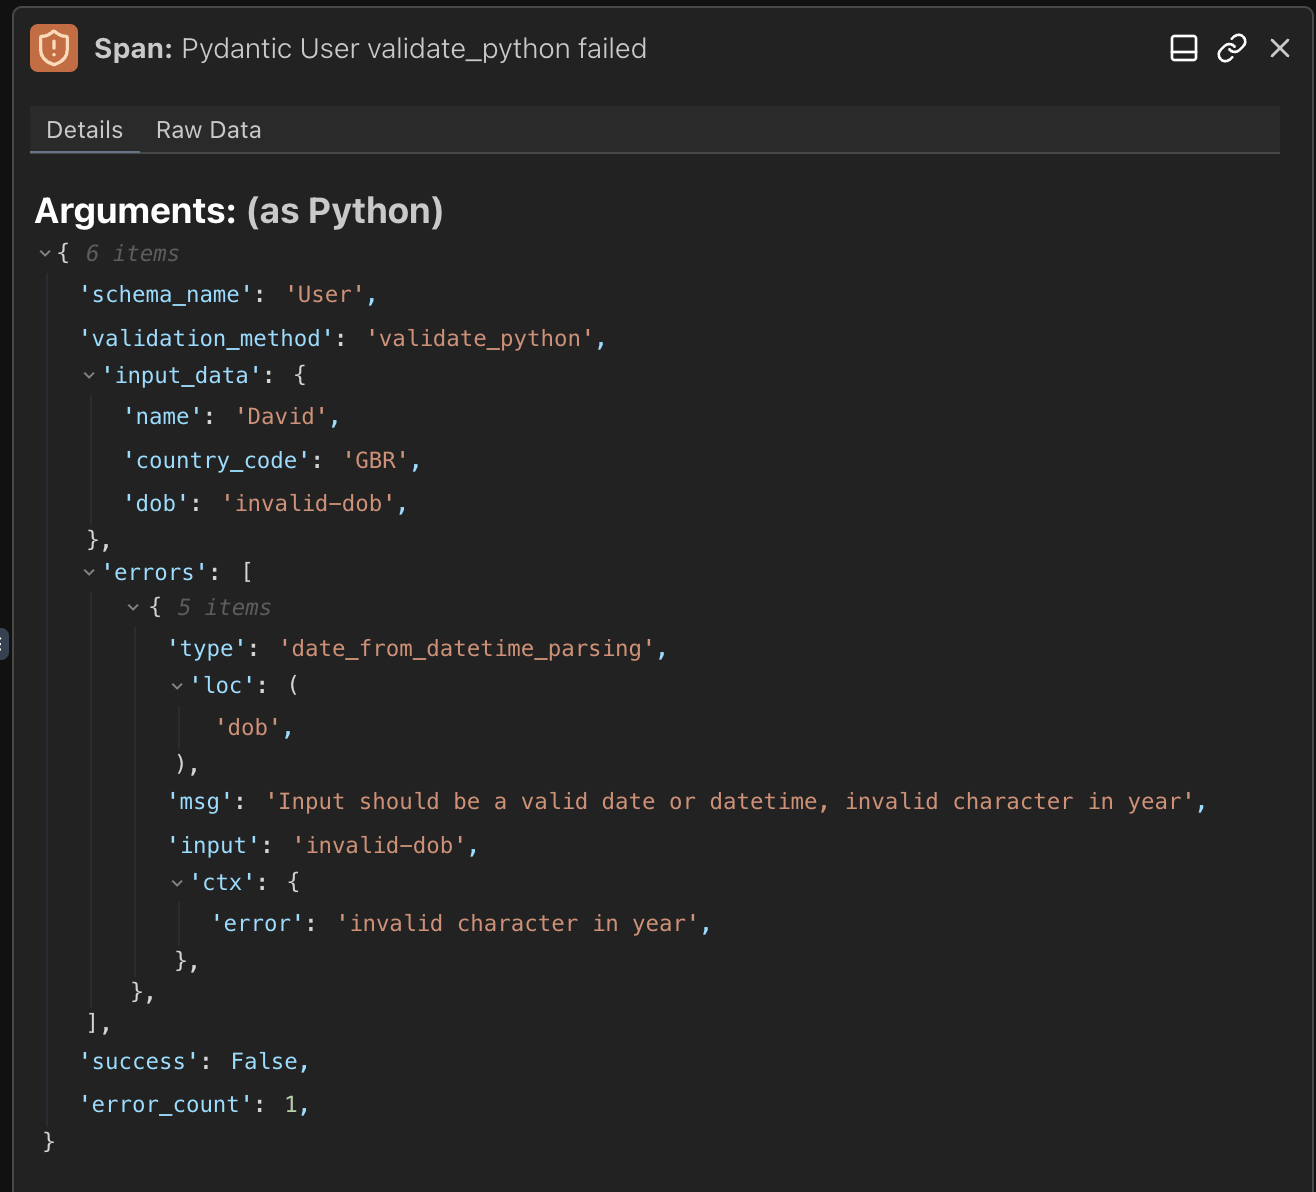
Task: Copy span link with the chain icon
Action: [1231, 48]
